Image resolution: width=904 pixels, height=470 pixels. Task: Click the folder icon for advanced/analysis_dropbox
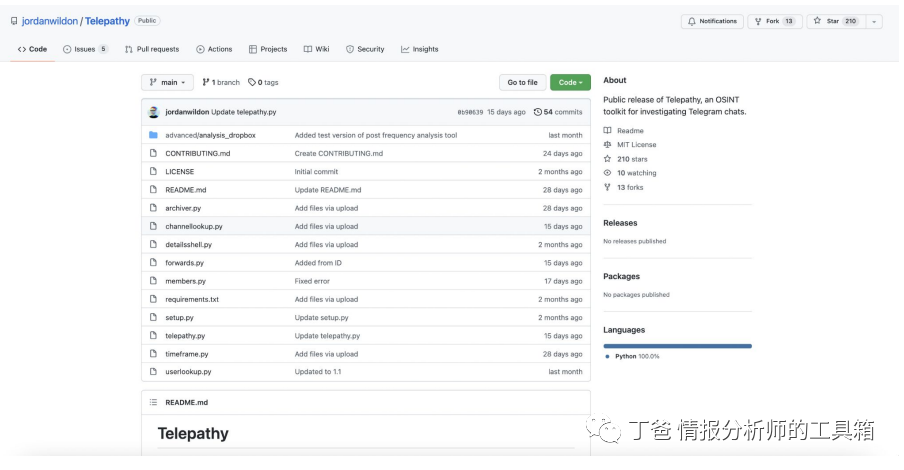click(153, 135)
